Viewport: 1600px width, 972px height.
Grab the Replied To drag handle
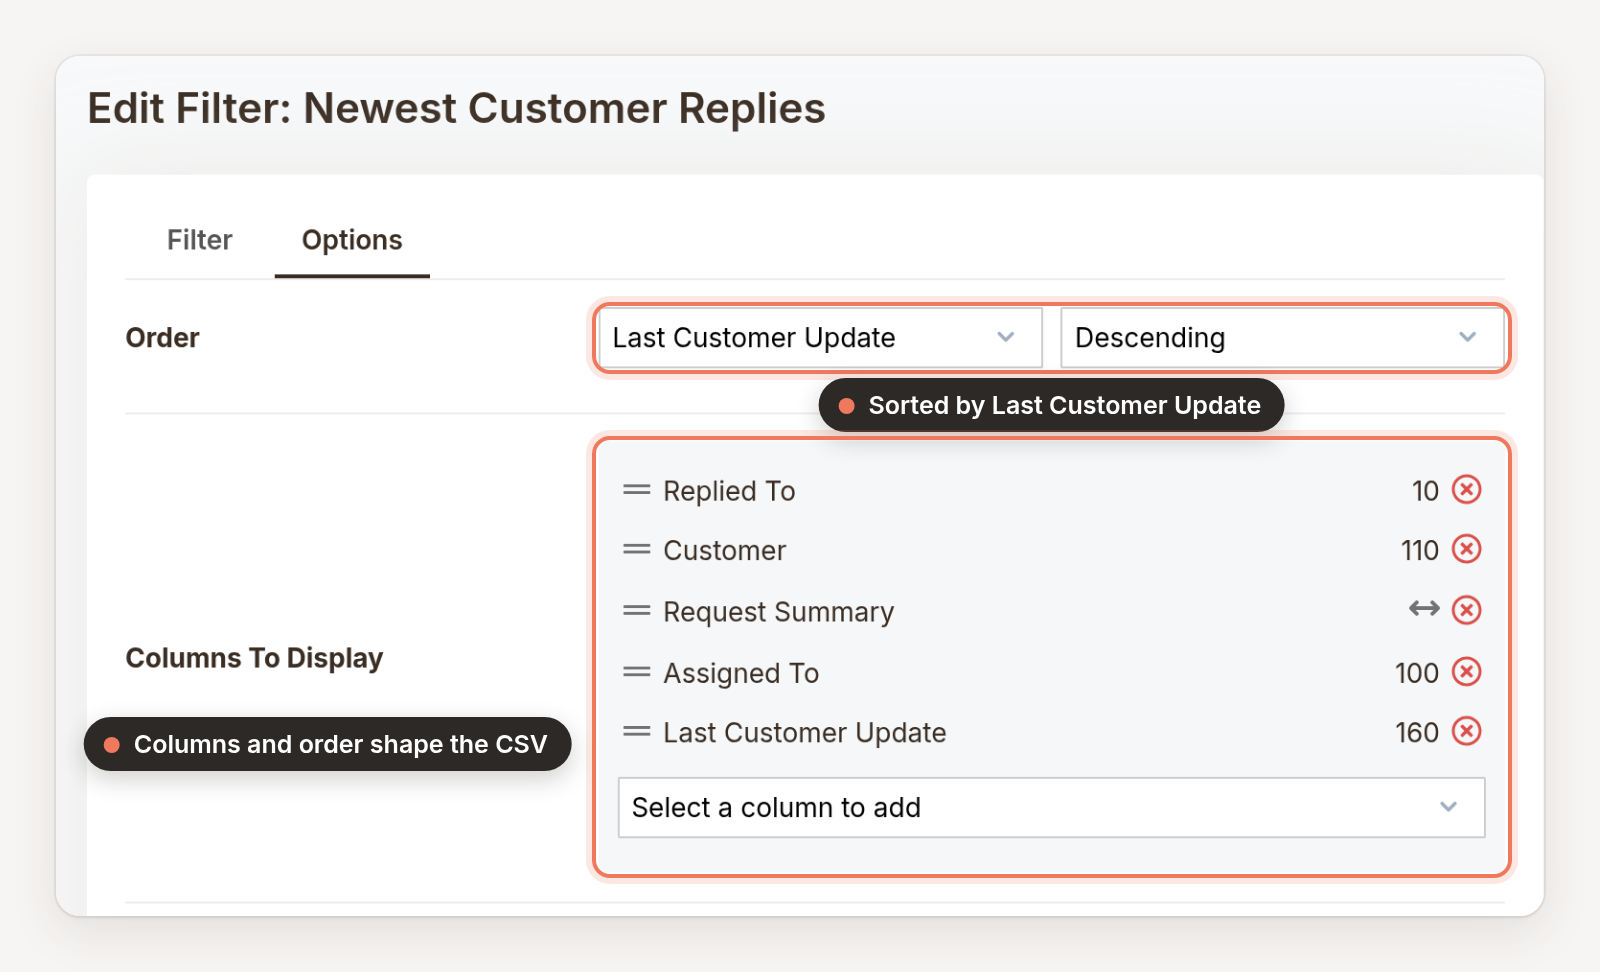(x=637, y=490)
